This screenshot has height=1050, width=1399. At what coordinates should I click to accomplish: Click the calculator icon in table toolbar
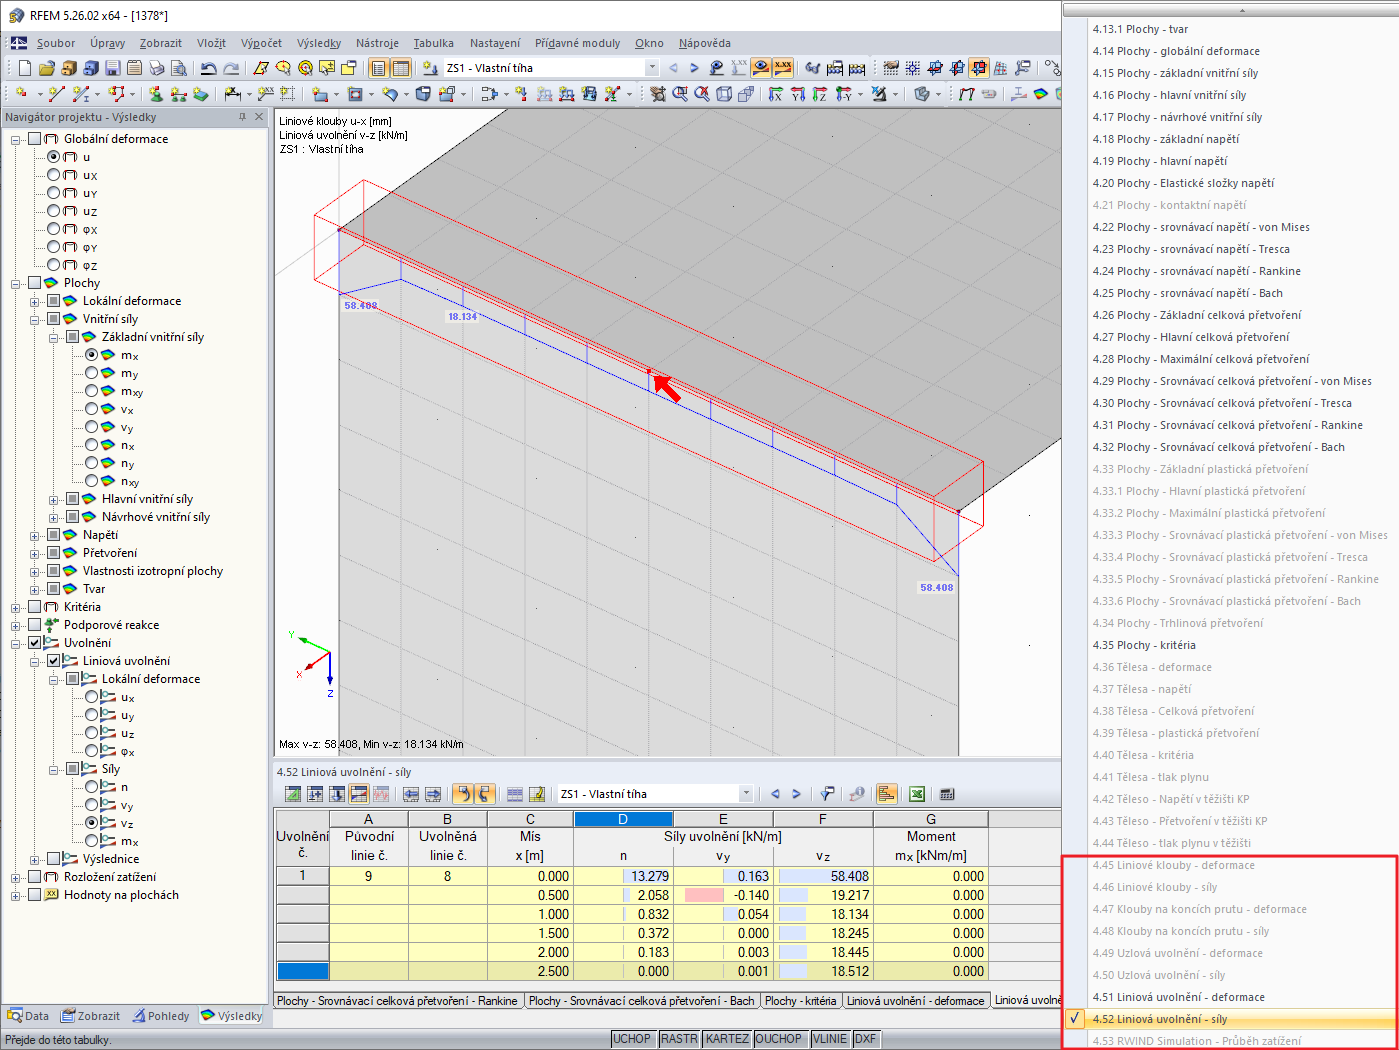[x=947, y=794]
